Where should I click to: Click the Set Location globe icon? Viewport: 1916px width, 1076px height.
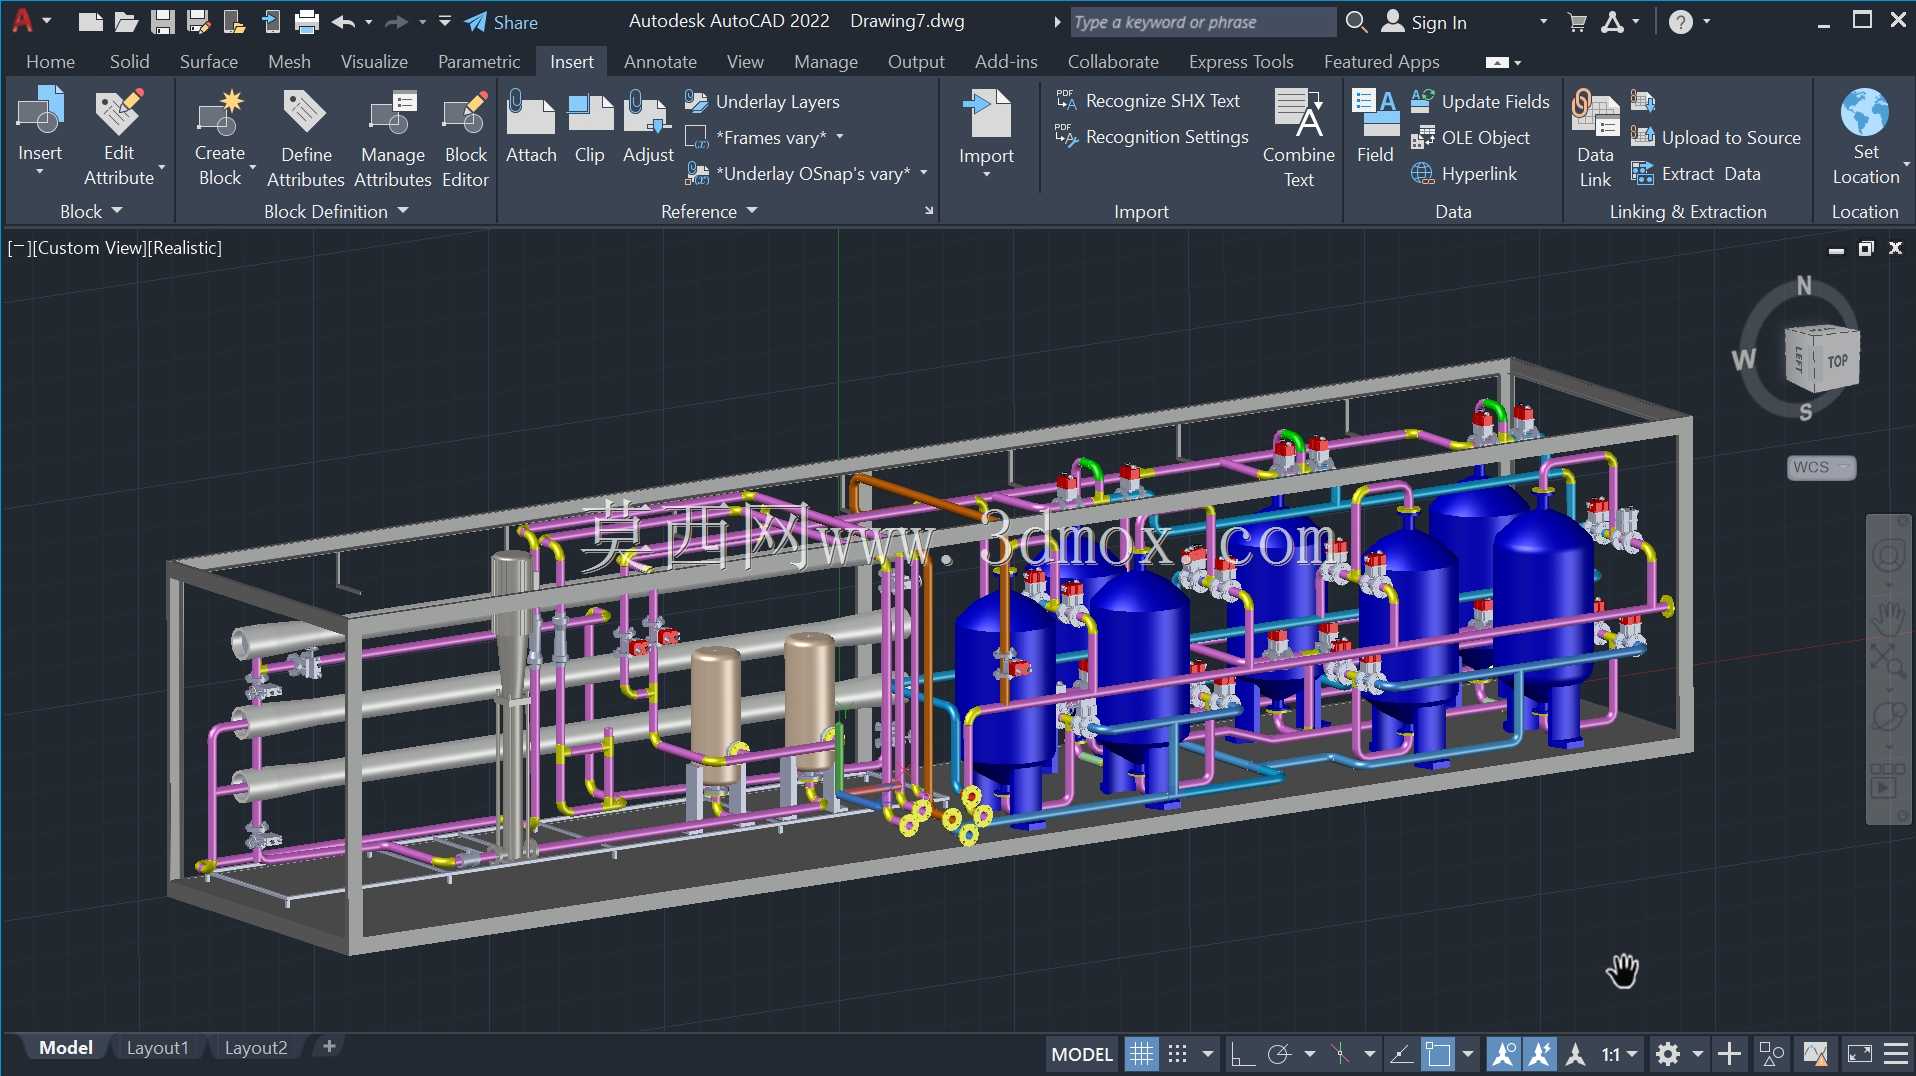[1865, 112]
